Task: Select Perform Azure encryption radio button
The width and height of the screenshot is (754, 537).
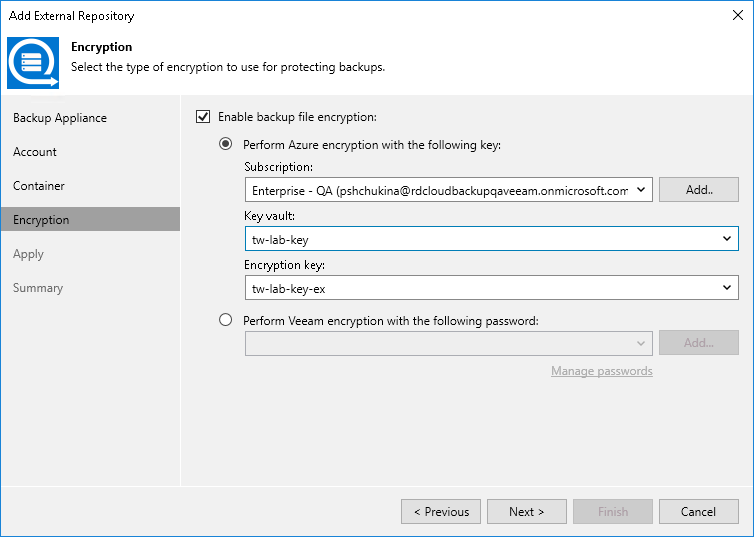Action: [x=226, y=144]
